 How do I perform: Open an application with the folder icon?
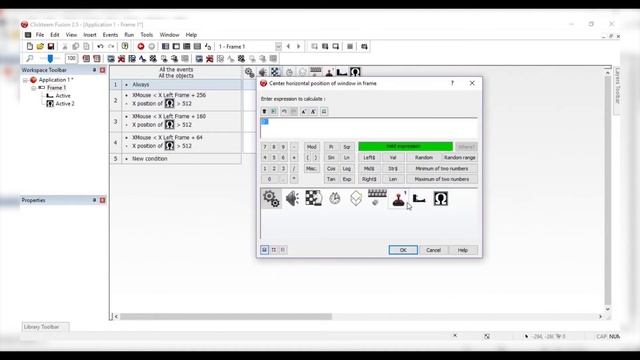[x=40, y=47]
